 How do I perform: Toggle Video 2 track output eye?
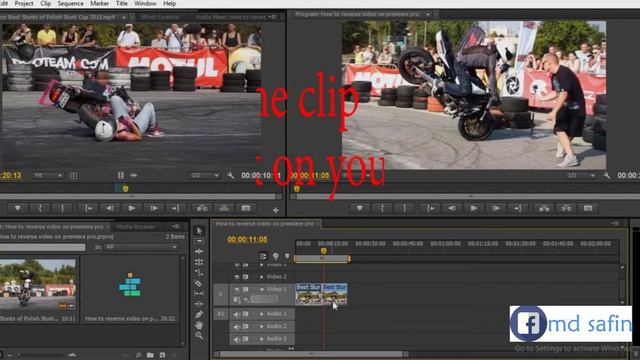[237, 277]
